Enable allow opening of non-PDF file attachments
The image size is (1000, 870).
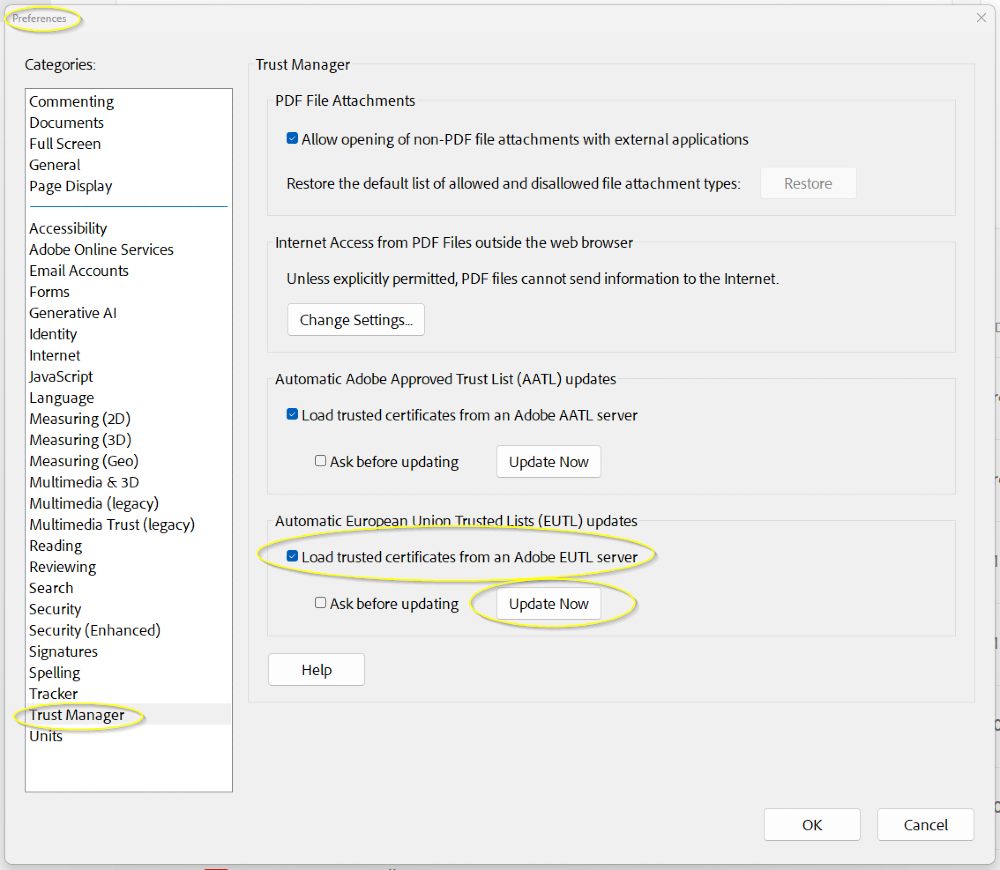click(x=290, y=139)
